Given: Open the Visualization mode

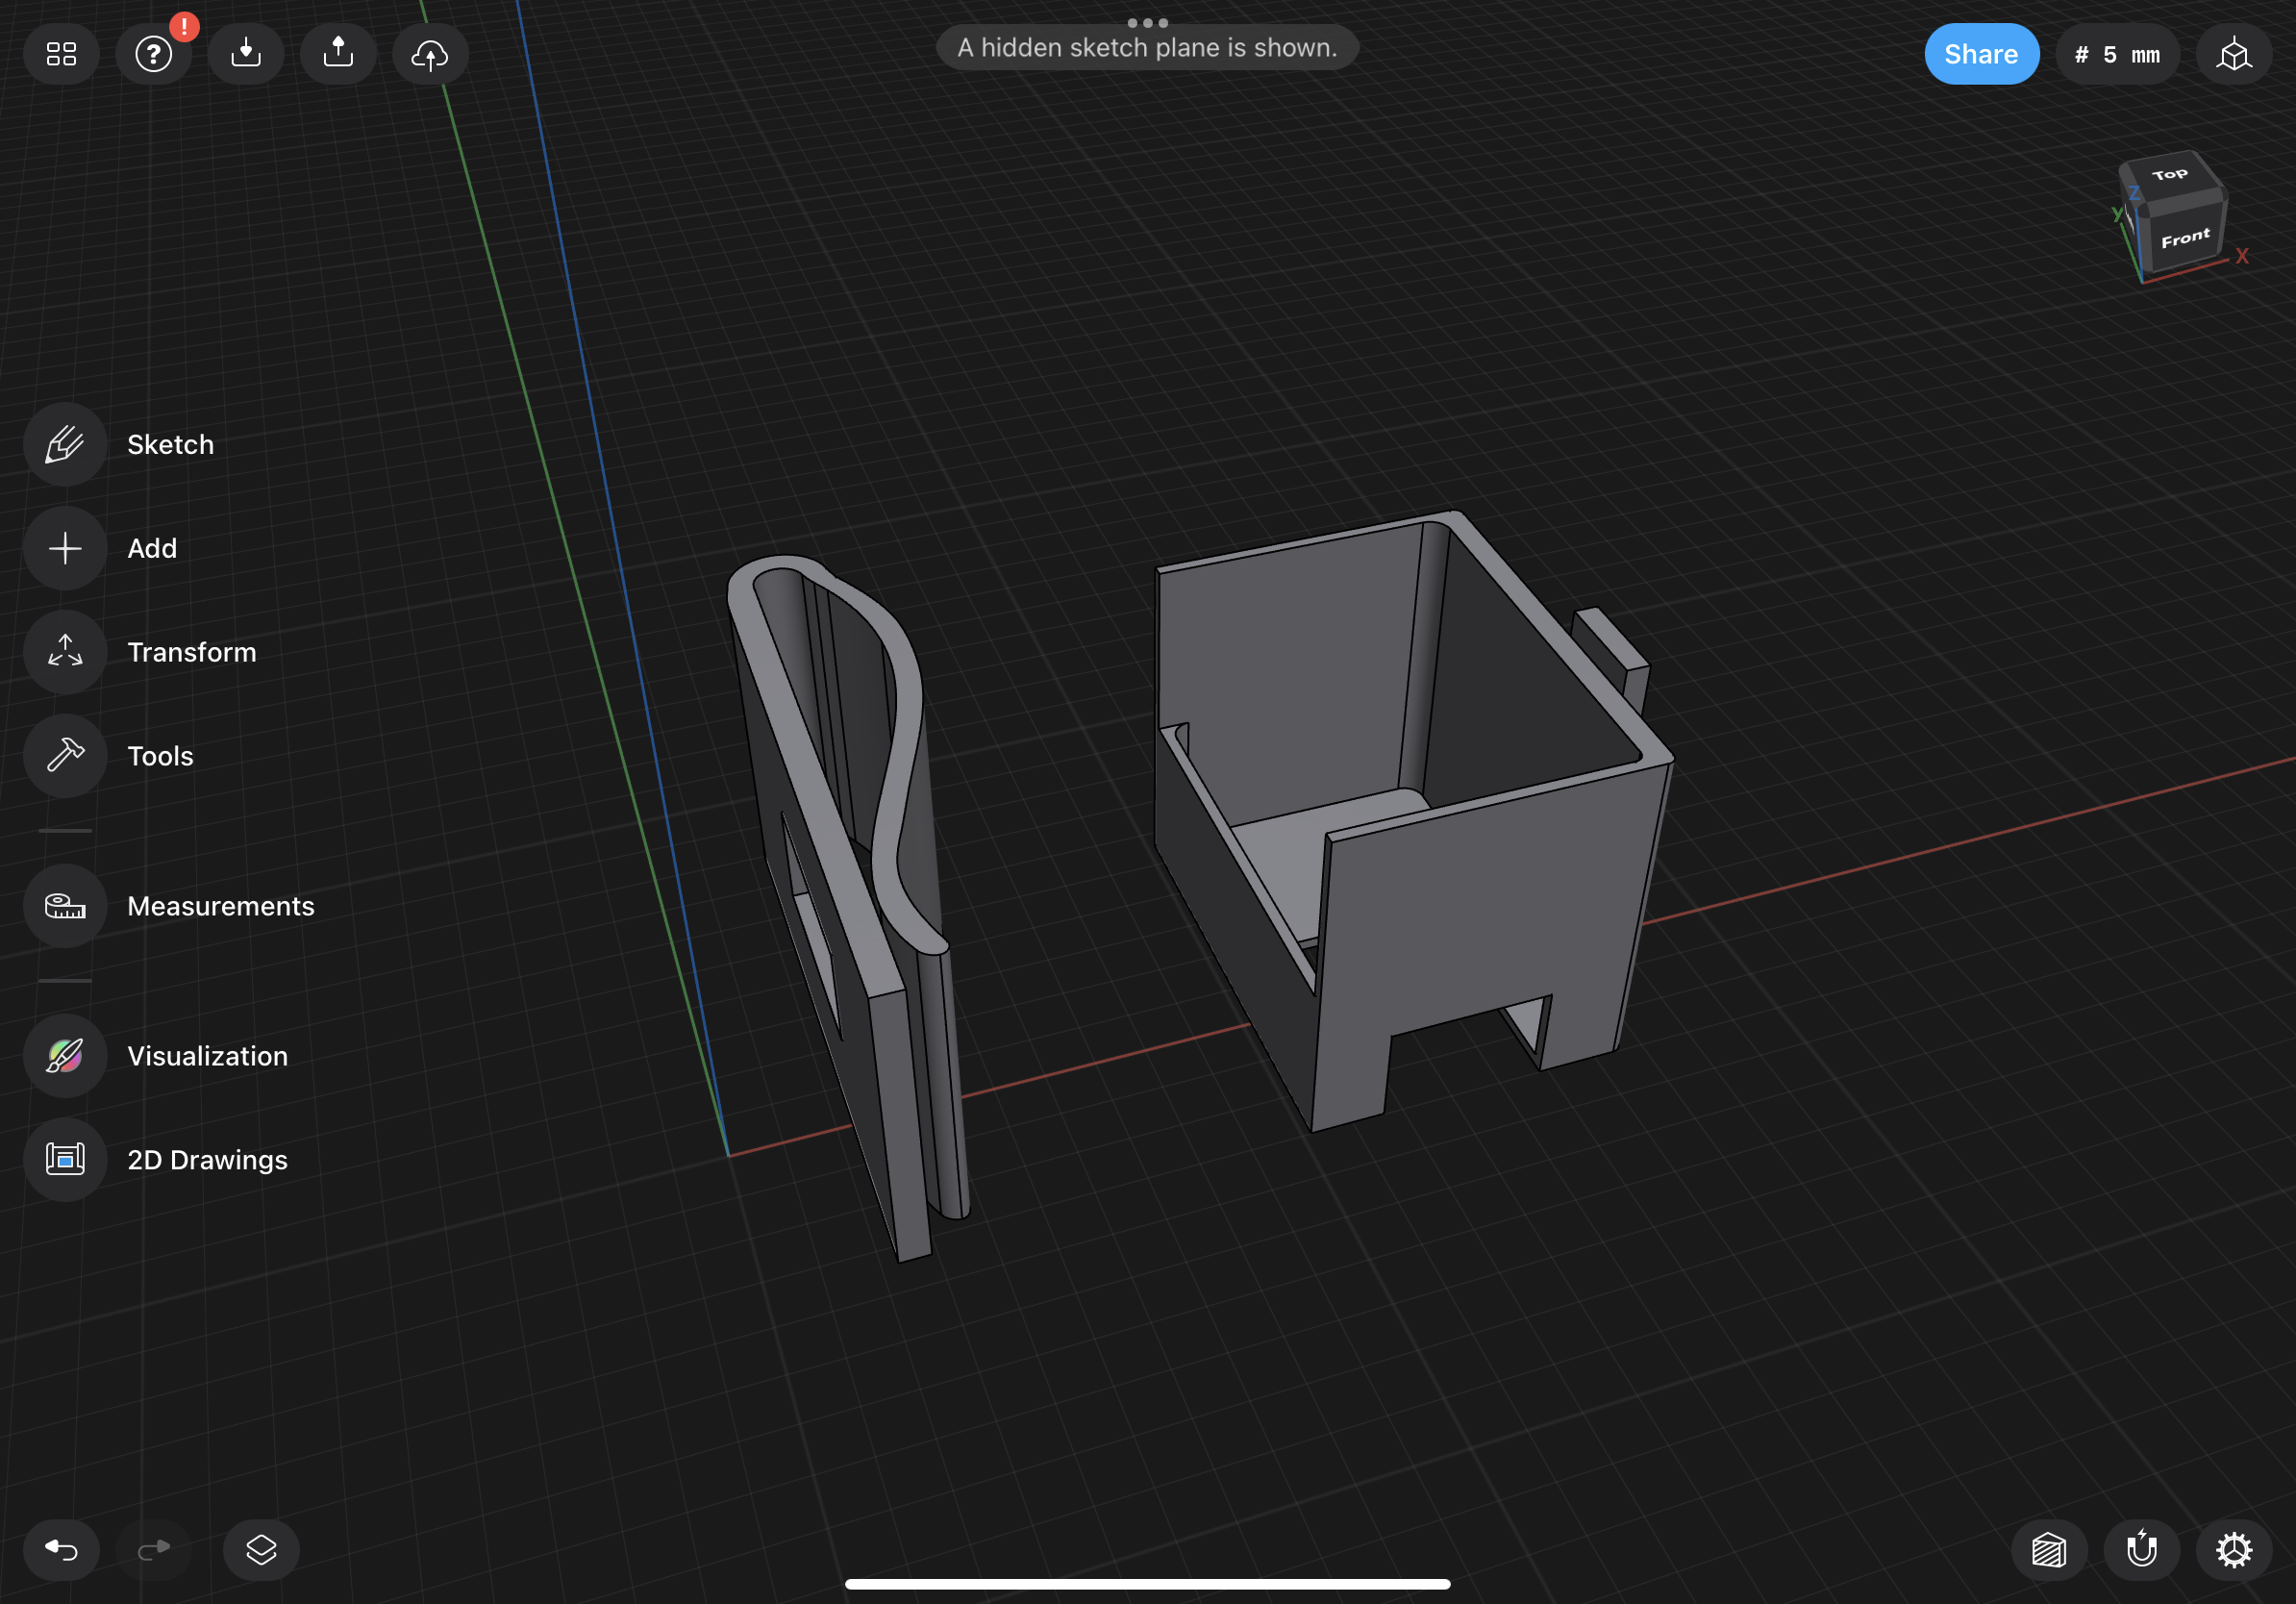Looking at the screenshot, I should coord(65,1056).
